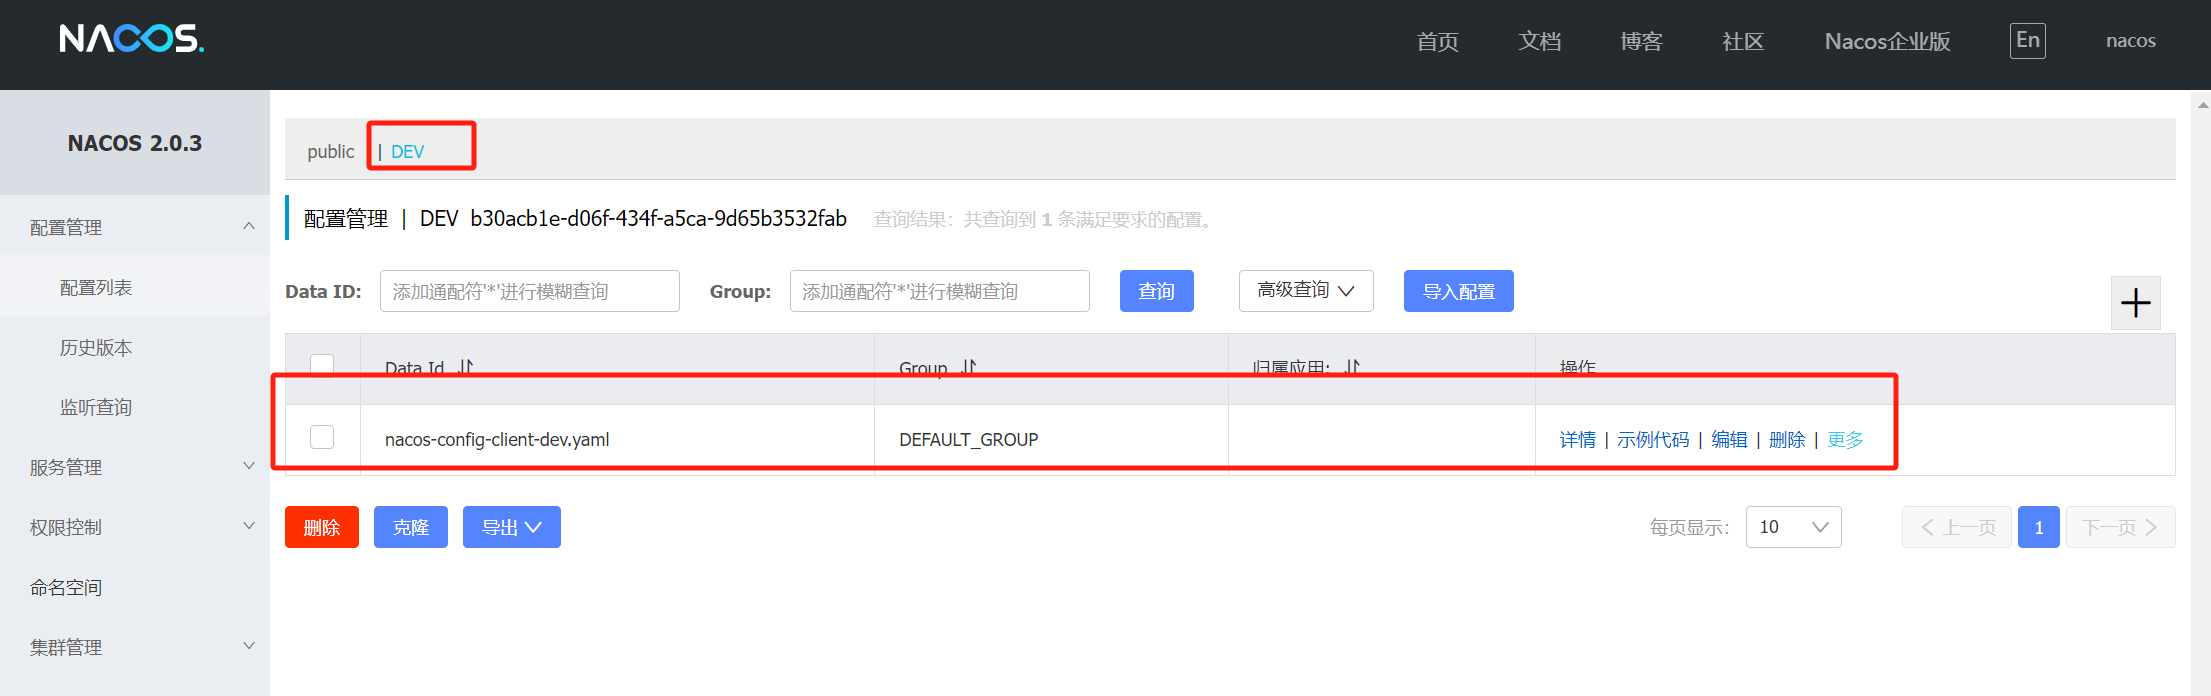Open 文档 in top navigation
Image resolution: width=2211 pixels, height=696 pixels.
[x=1539, y=41]
